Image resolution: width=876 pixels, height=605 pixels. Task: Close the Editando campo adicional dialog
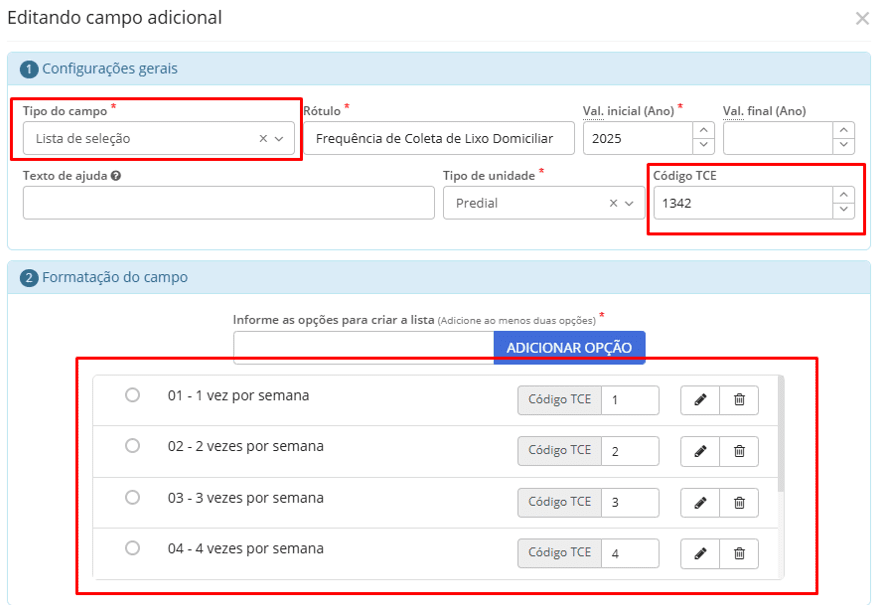pyautogui.click(x=861, y=18)
